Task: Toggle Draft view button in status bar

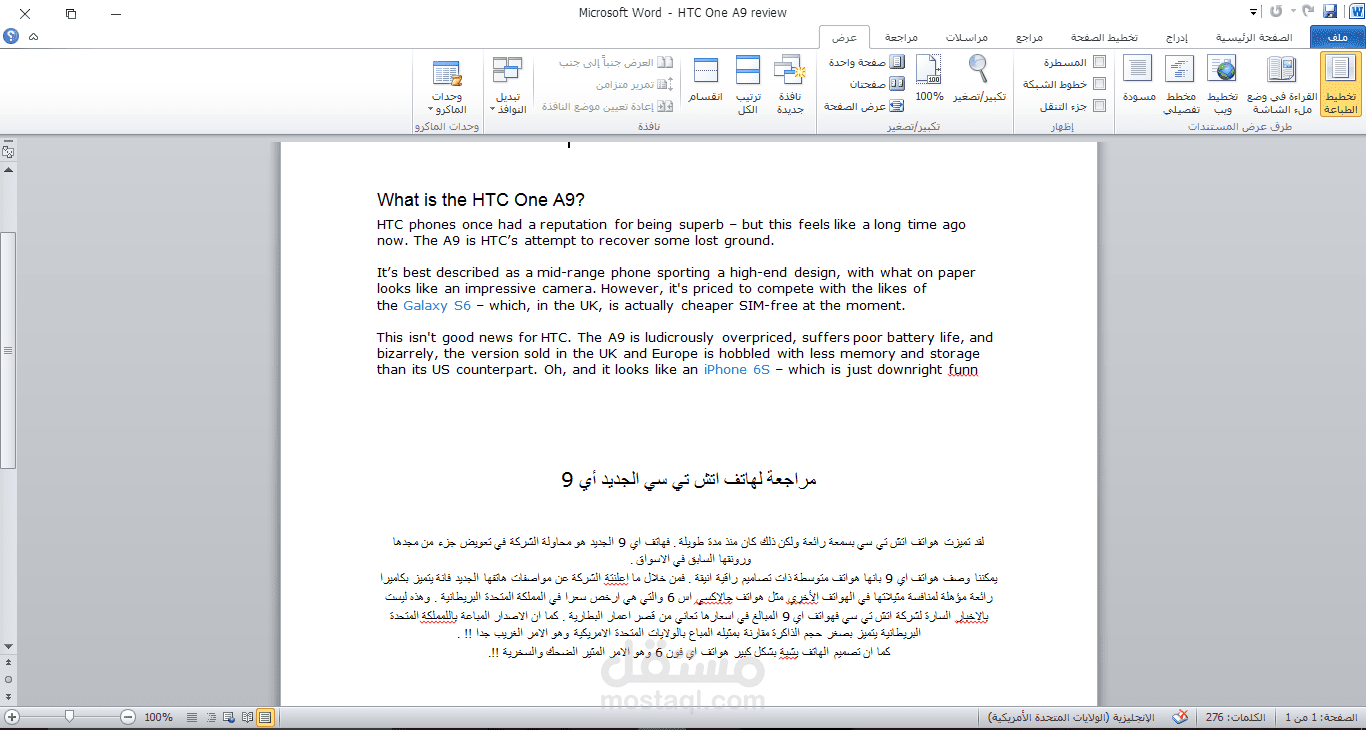Action: tap(191, 717)
